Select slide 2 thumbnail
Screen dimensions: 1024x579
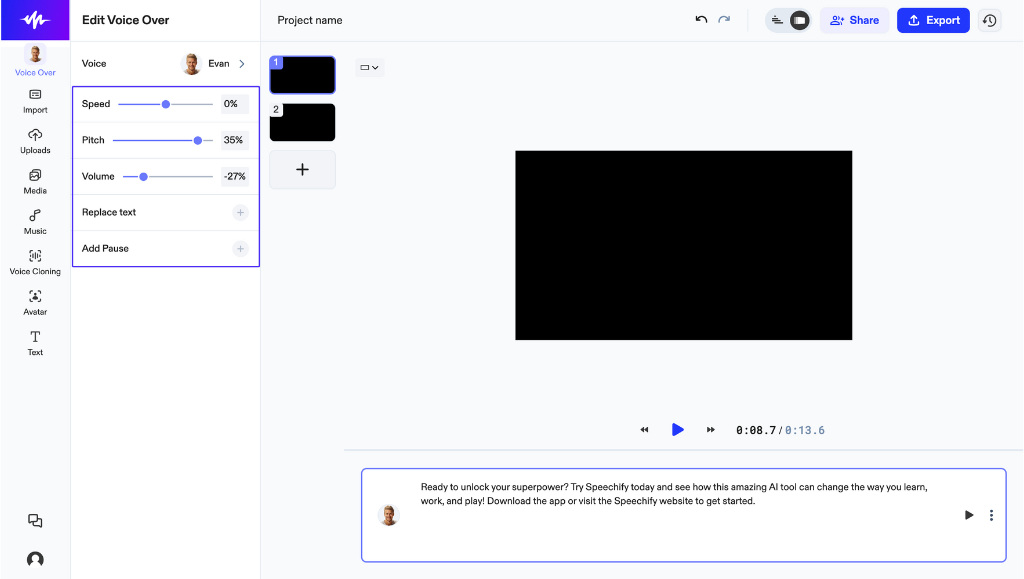(302, 122)
